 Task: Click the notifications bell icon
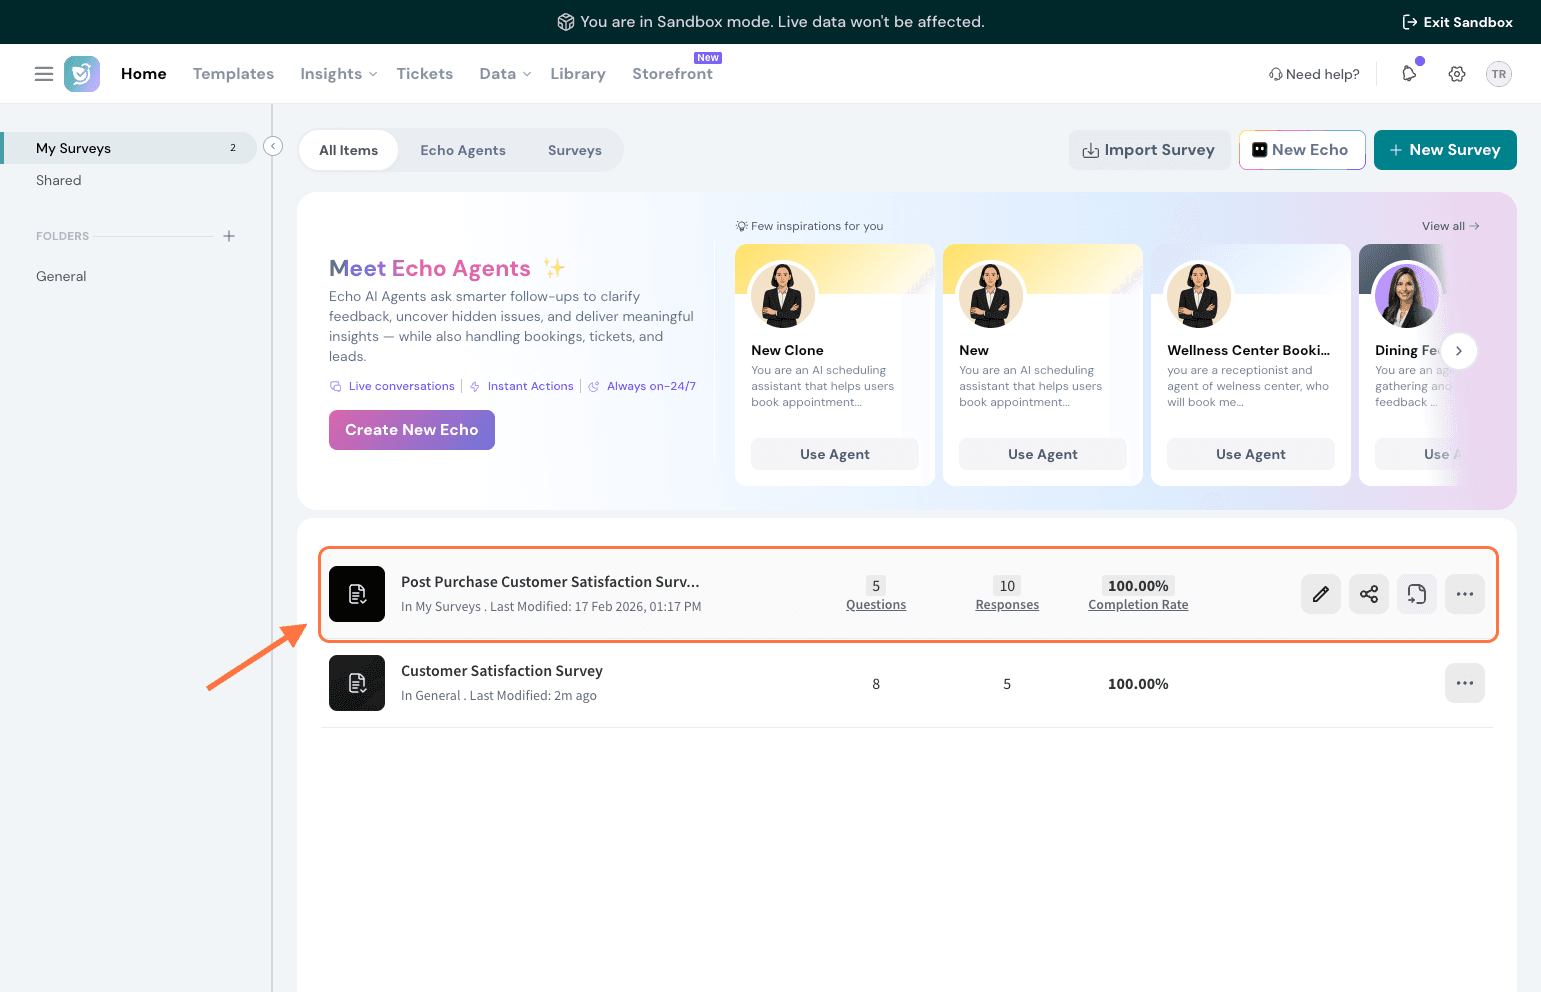[x=1409, y=74]
